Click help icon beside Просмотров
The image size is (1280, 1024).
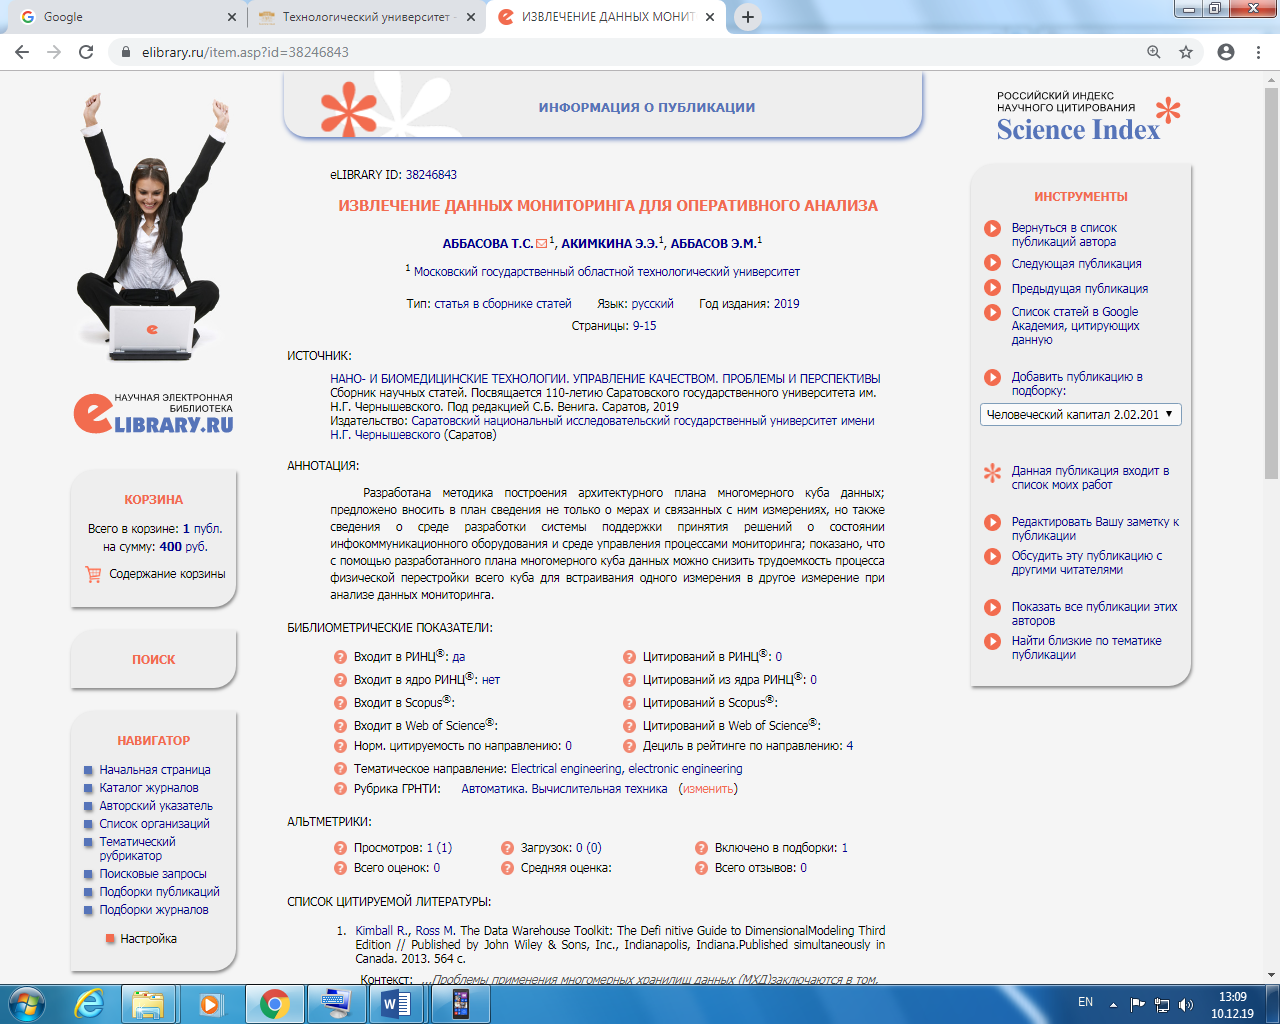coord(341,848)
